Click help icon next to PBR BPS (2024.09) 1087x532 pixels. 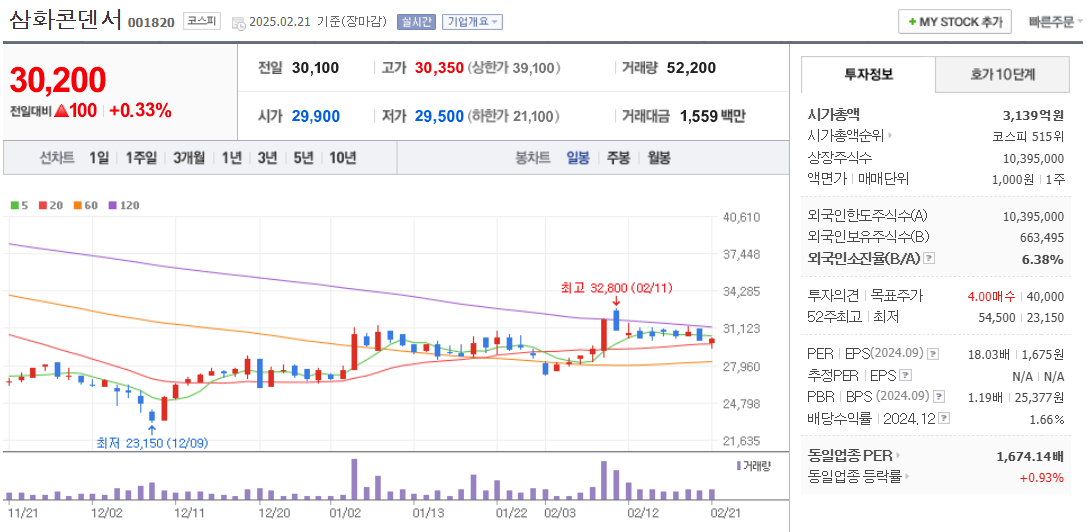tap(939, 397)
